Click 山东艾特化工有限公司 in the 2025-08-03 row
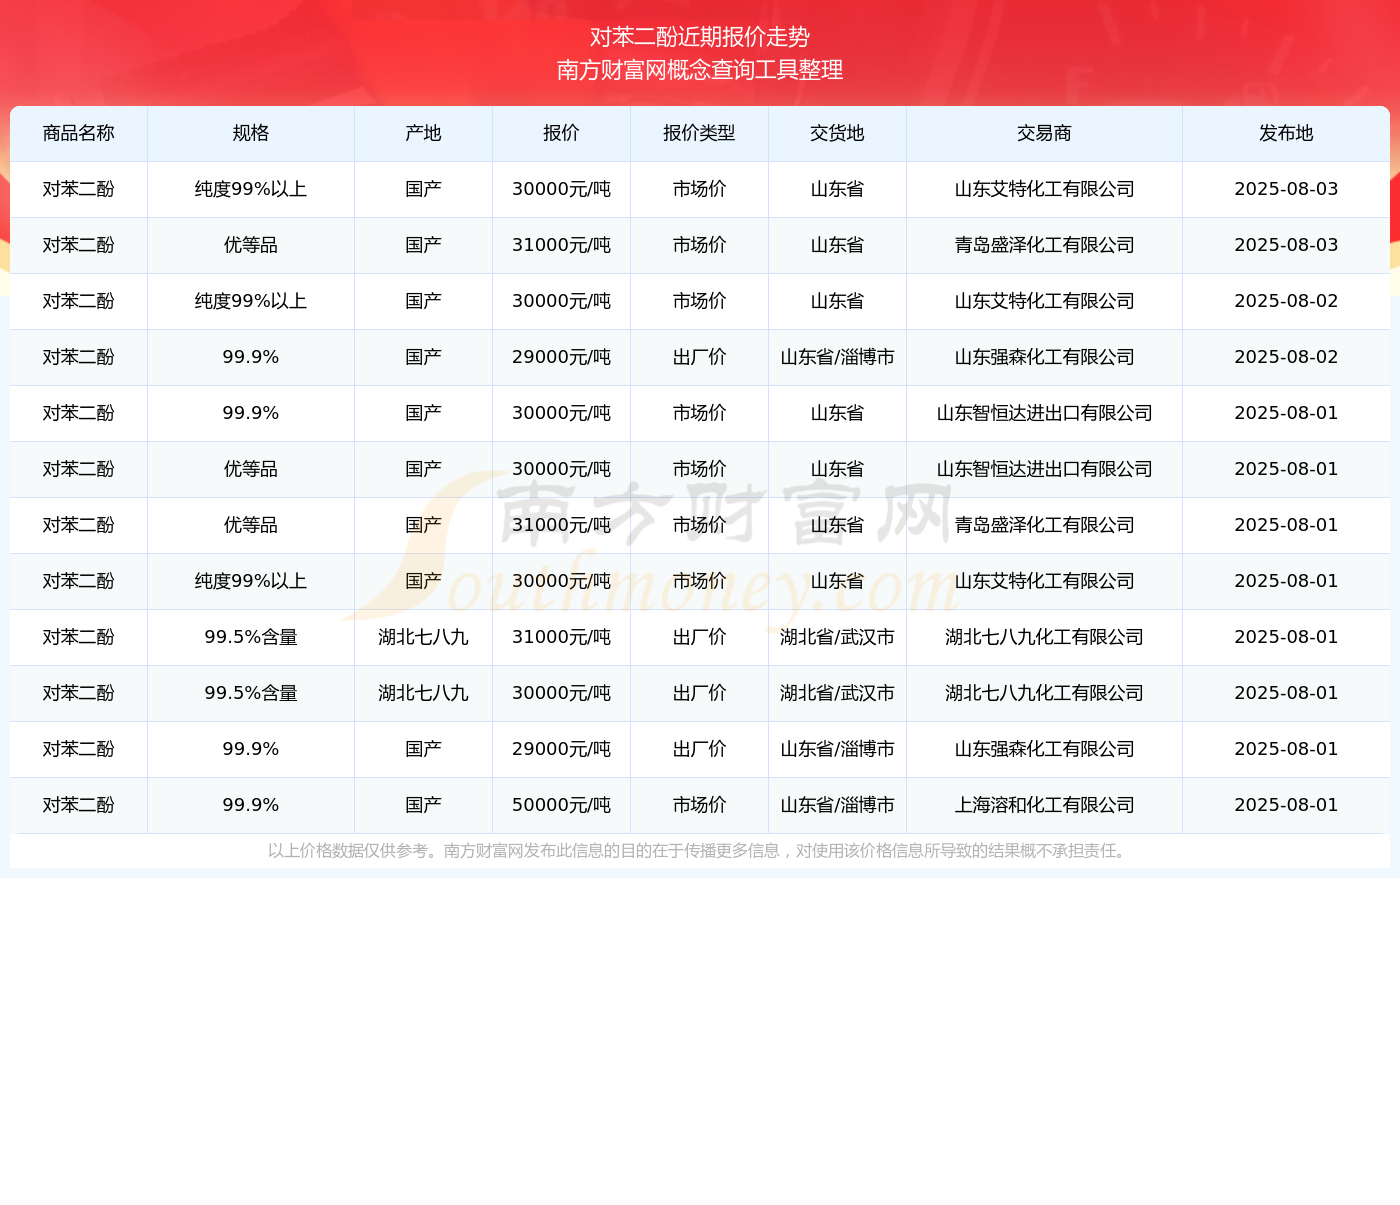 [x=1044, y=189]
